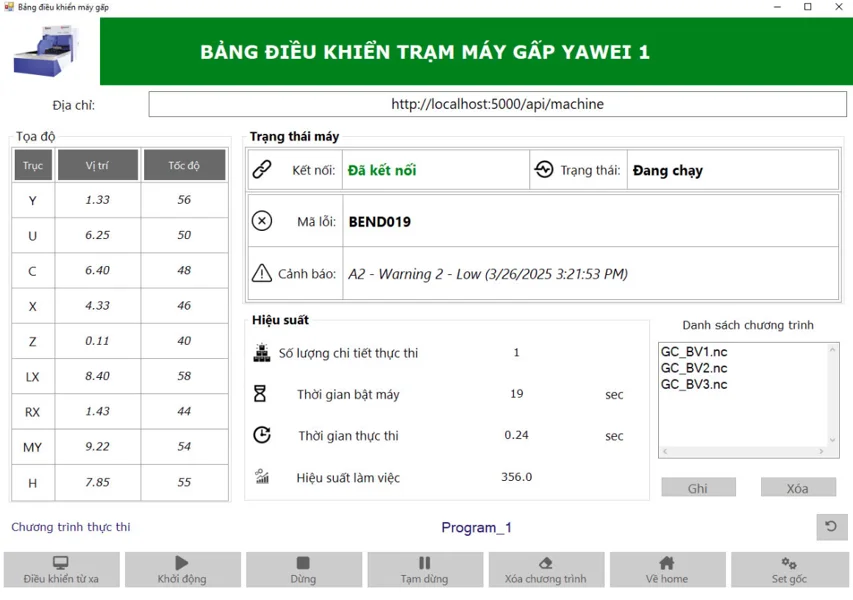The height and width of the screenshot is (600, 853).
Task: Click the status pulse icon
Action: pos(543,169)
